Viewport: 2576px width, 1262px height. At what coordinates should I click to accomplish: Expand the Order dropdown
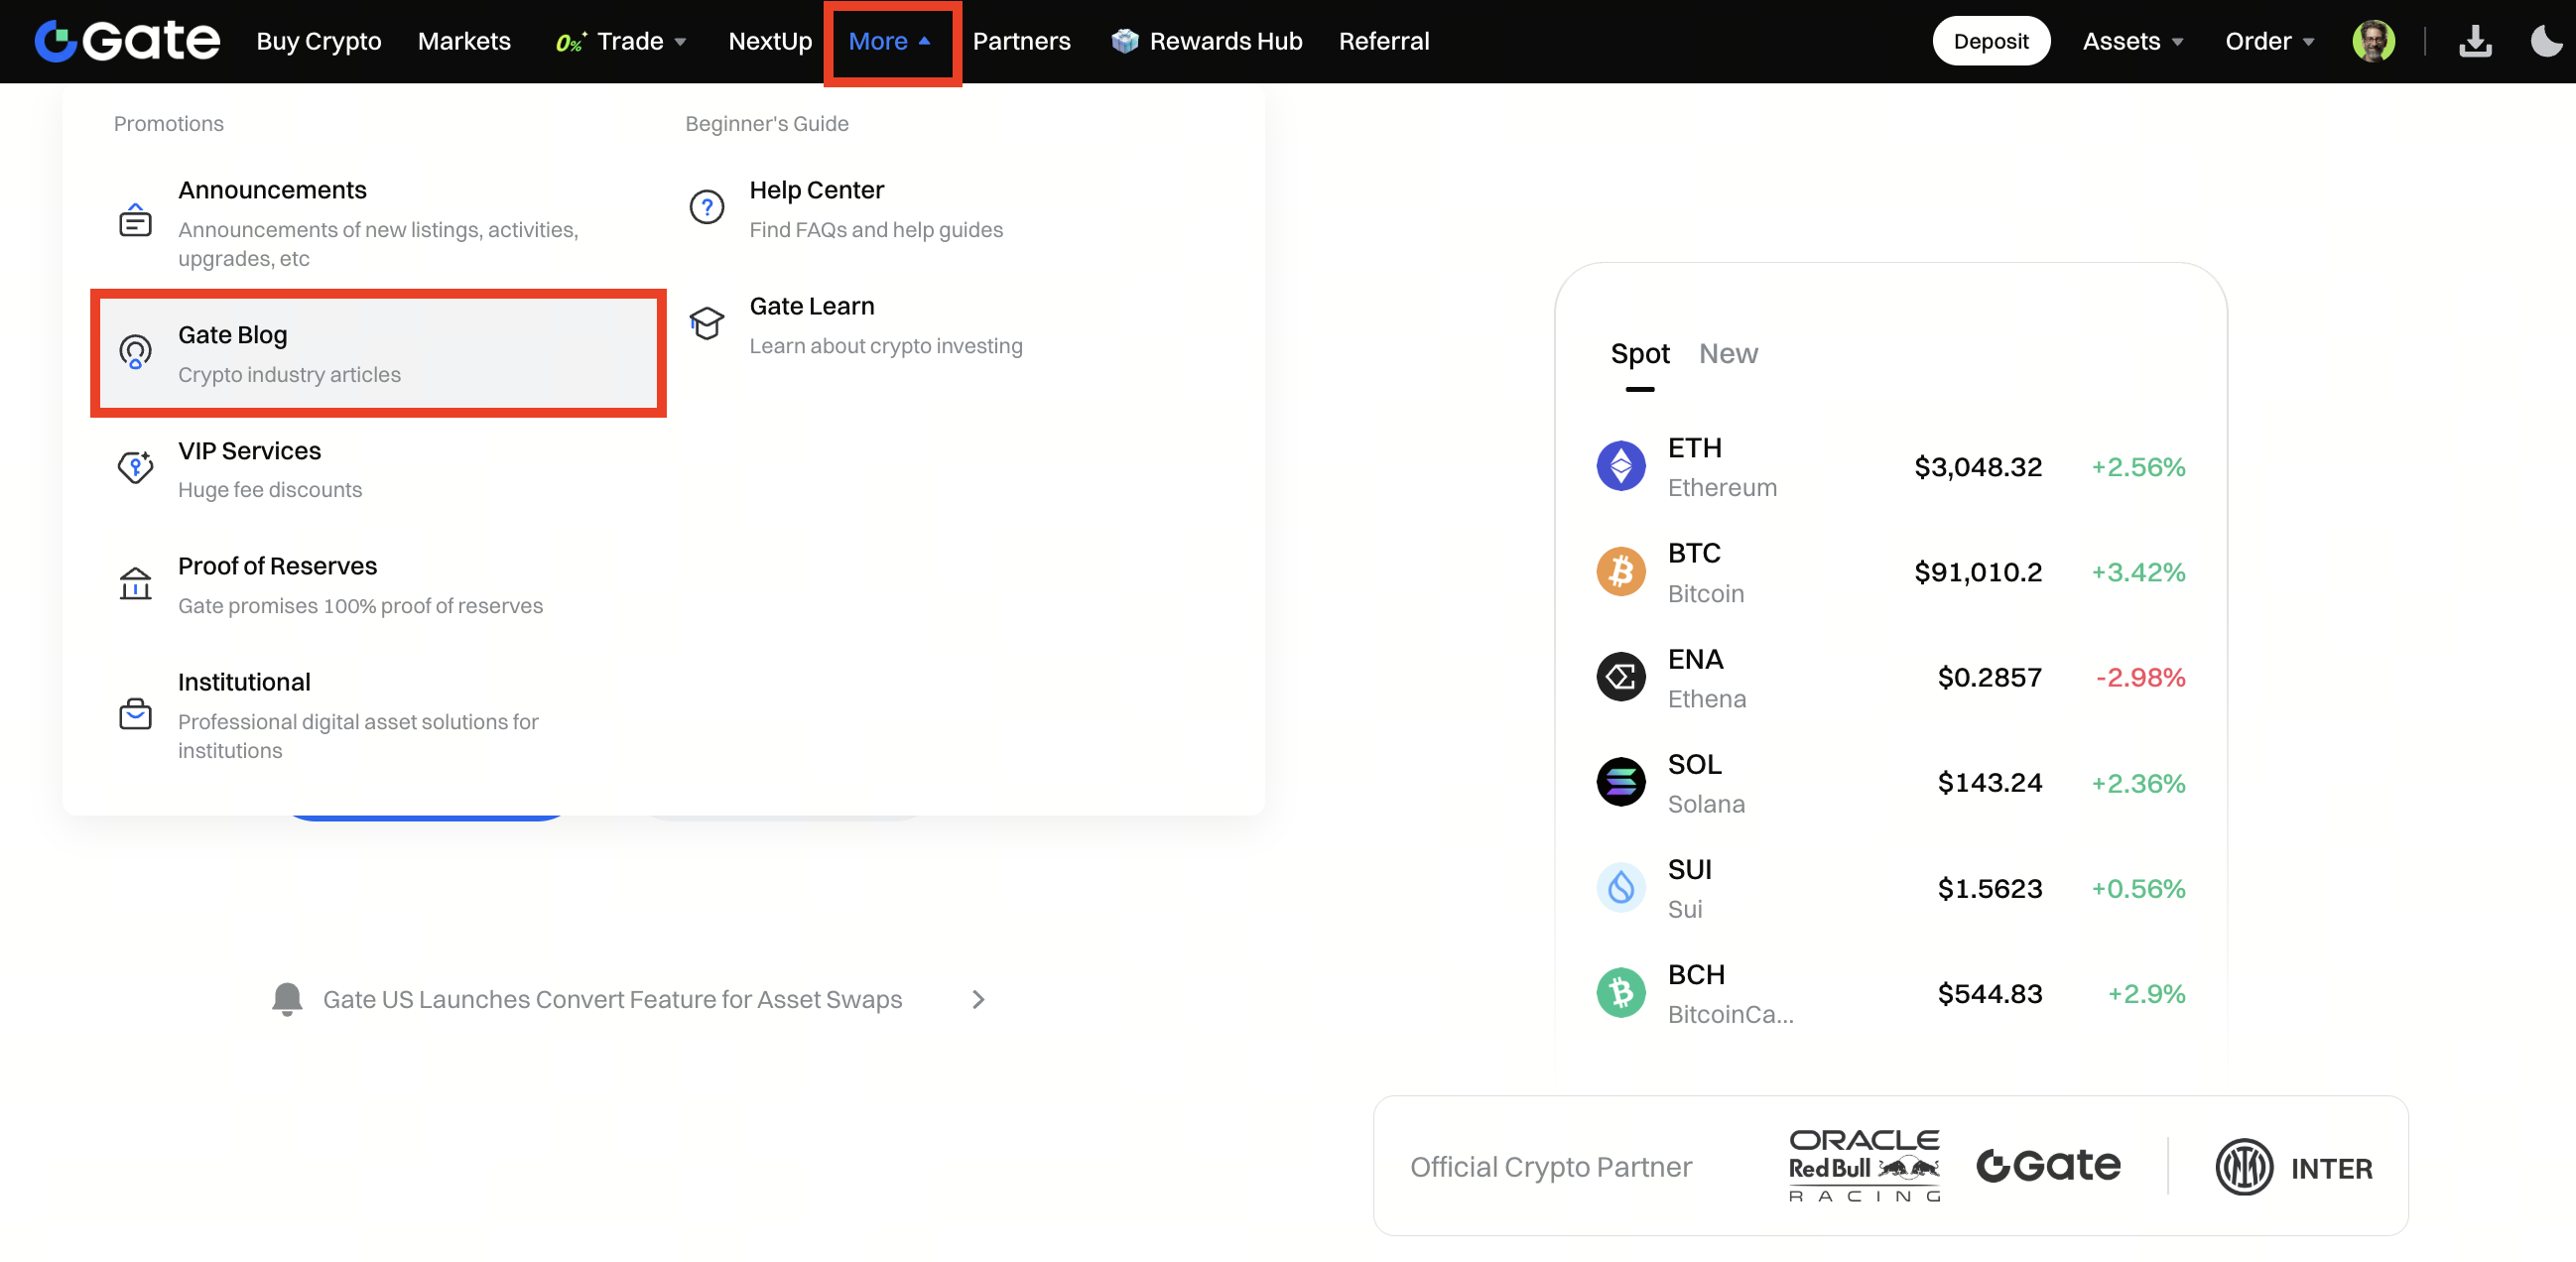[x=2268, y=41]
